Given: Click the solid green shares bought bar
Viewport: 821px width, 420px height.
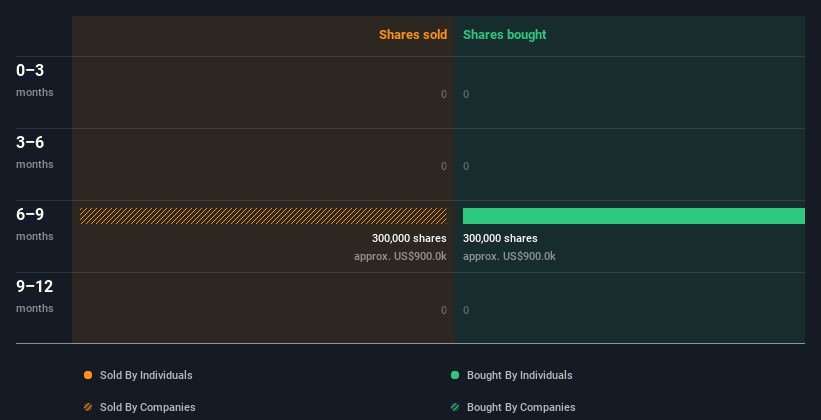Looking at the screenshot, I should [x=634, y=216].
